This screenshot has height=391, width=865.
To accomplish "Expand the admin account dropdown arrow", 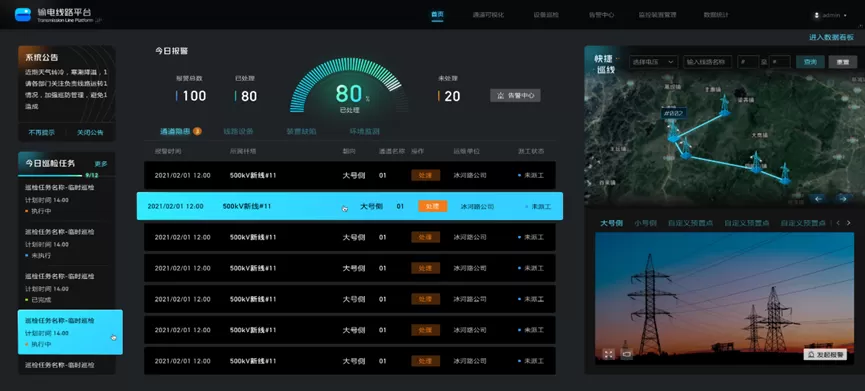I will [845, 15].
